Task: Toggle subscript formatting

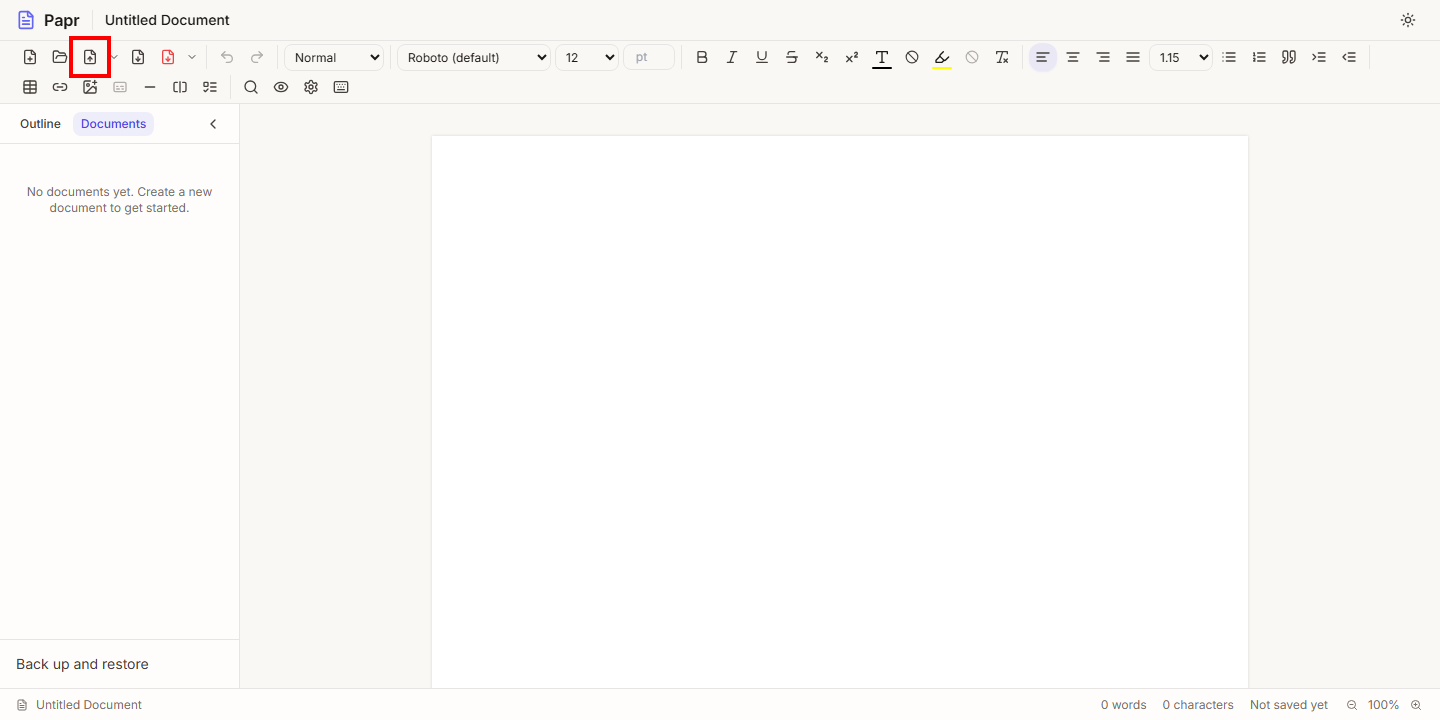Action: (x=822, y=57)
